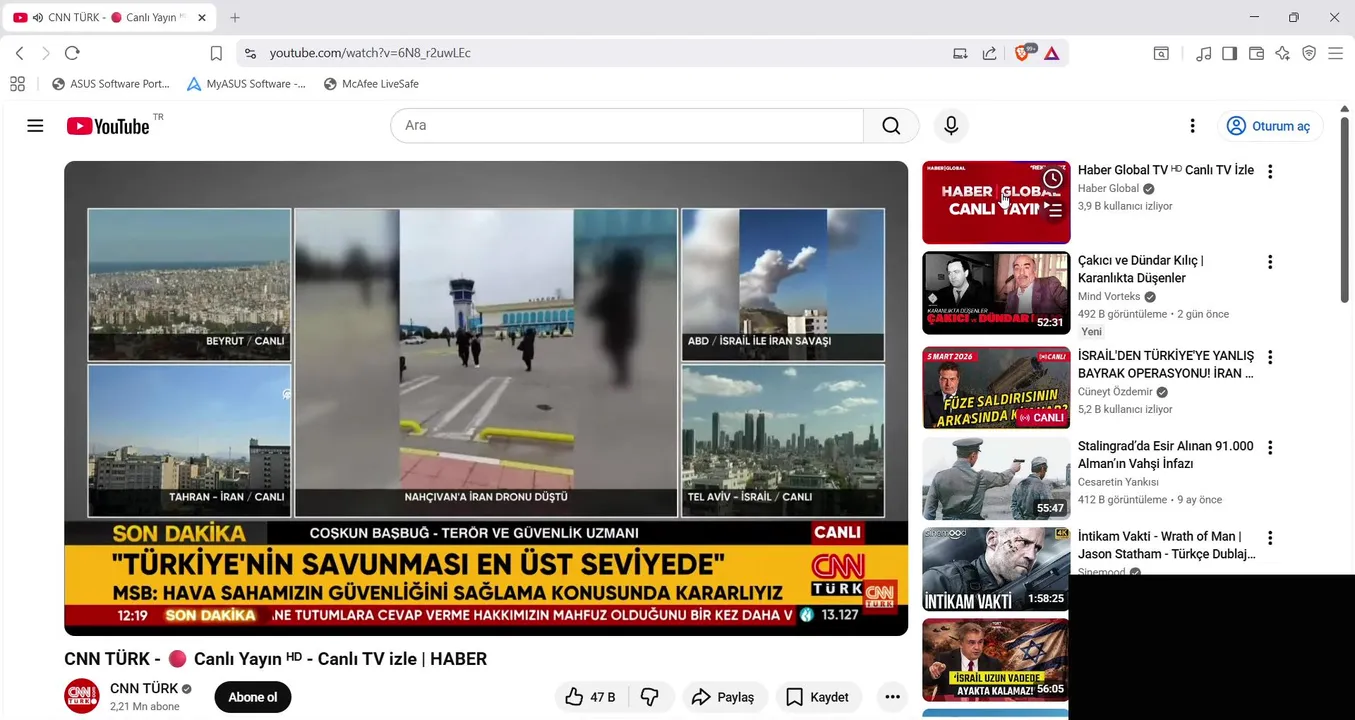Click the magnifier search button

(x=891, y=126)
